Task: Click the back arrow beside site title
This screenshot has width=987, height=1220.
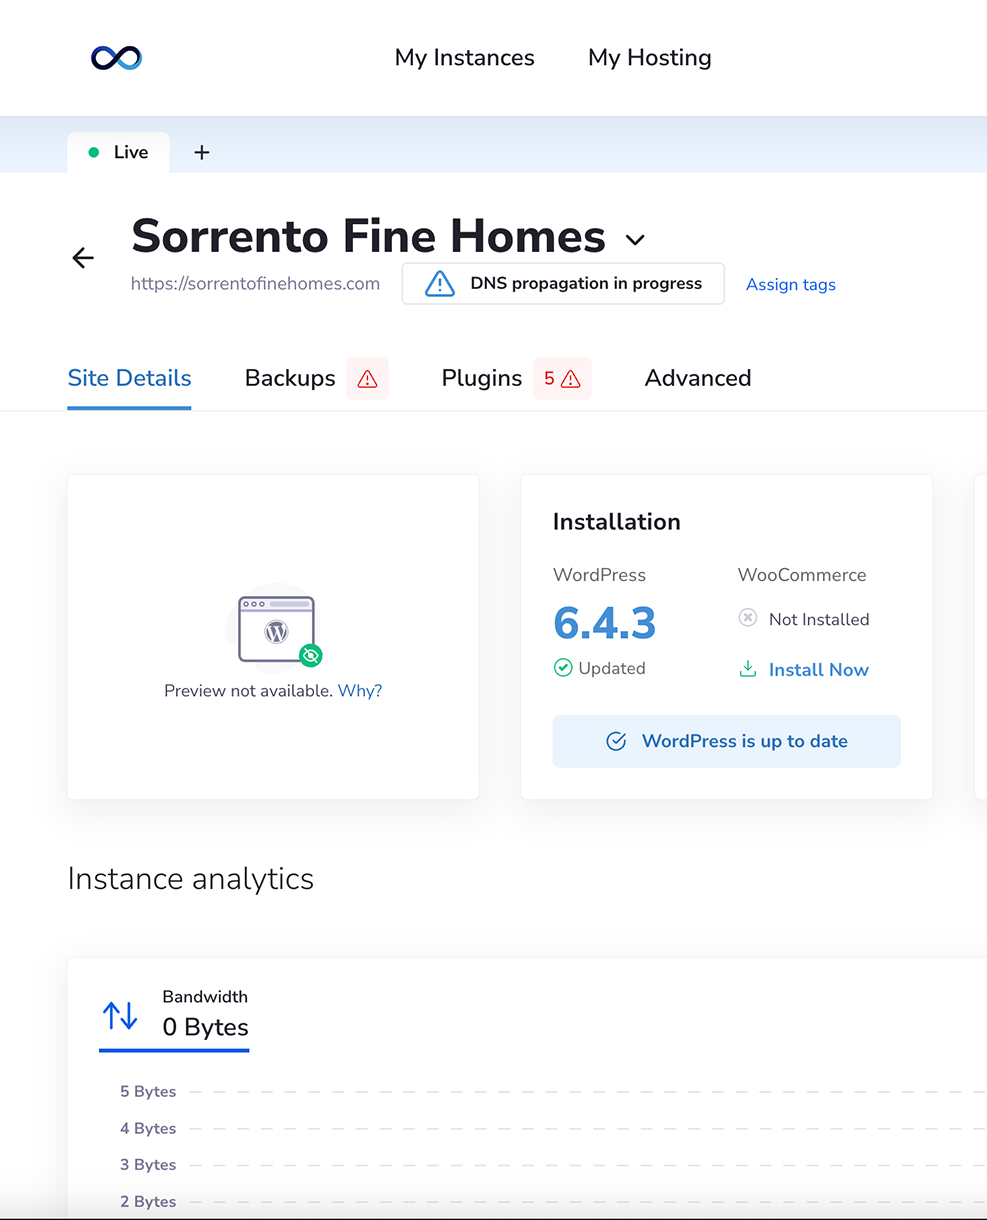Action: (83, 258)
